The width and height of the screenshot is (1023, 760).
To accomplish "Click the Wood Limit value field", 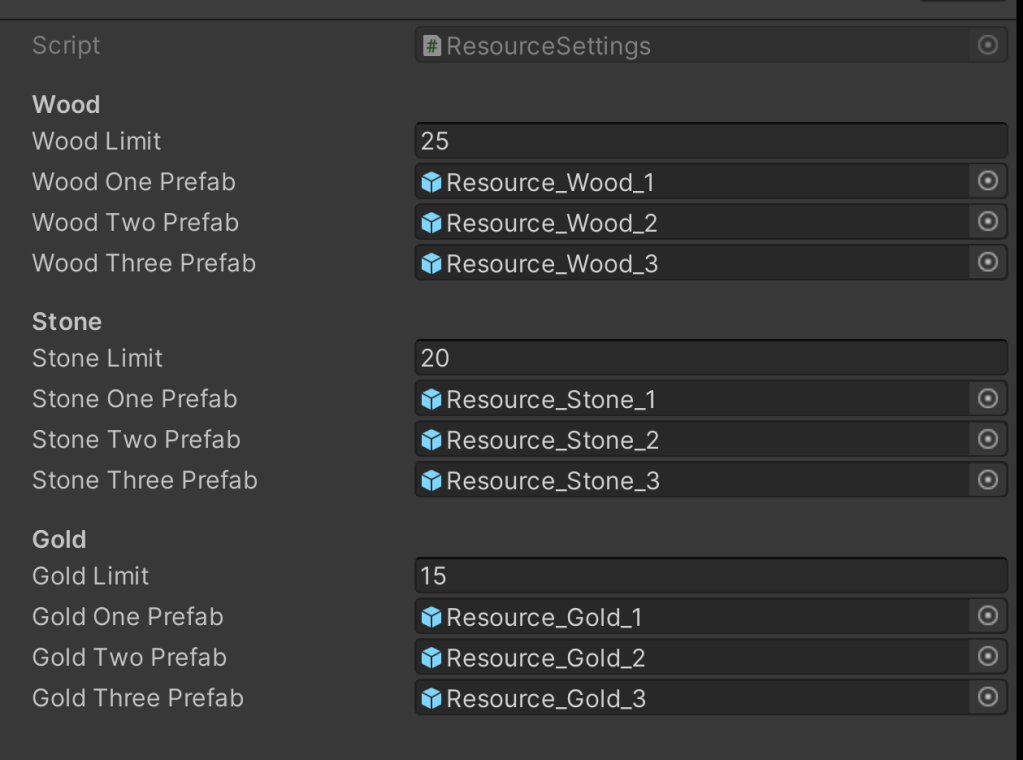I will tap(710, 141).
